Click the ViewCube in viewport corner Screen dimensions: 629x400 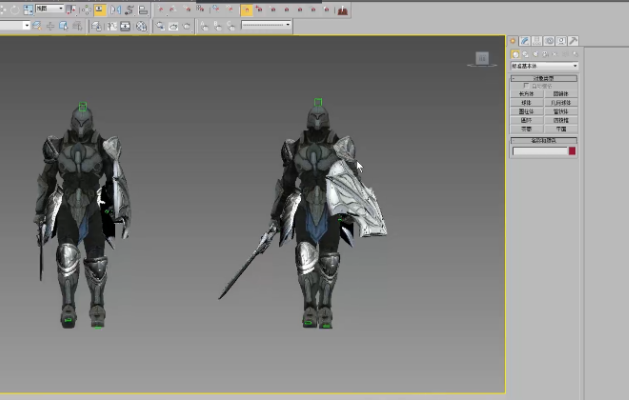(x=482, y=59)
